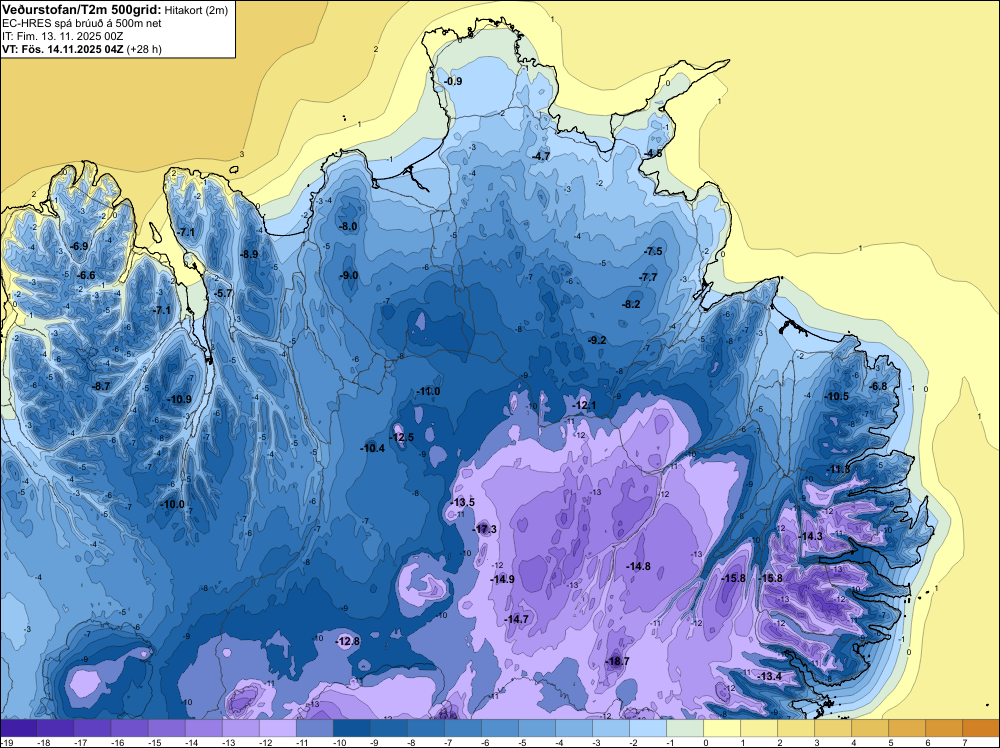Click the "IT: Fim. 13. 11. 2025 00Z" line
Screen dimensions: 1000x748
point(61,36)
